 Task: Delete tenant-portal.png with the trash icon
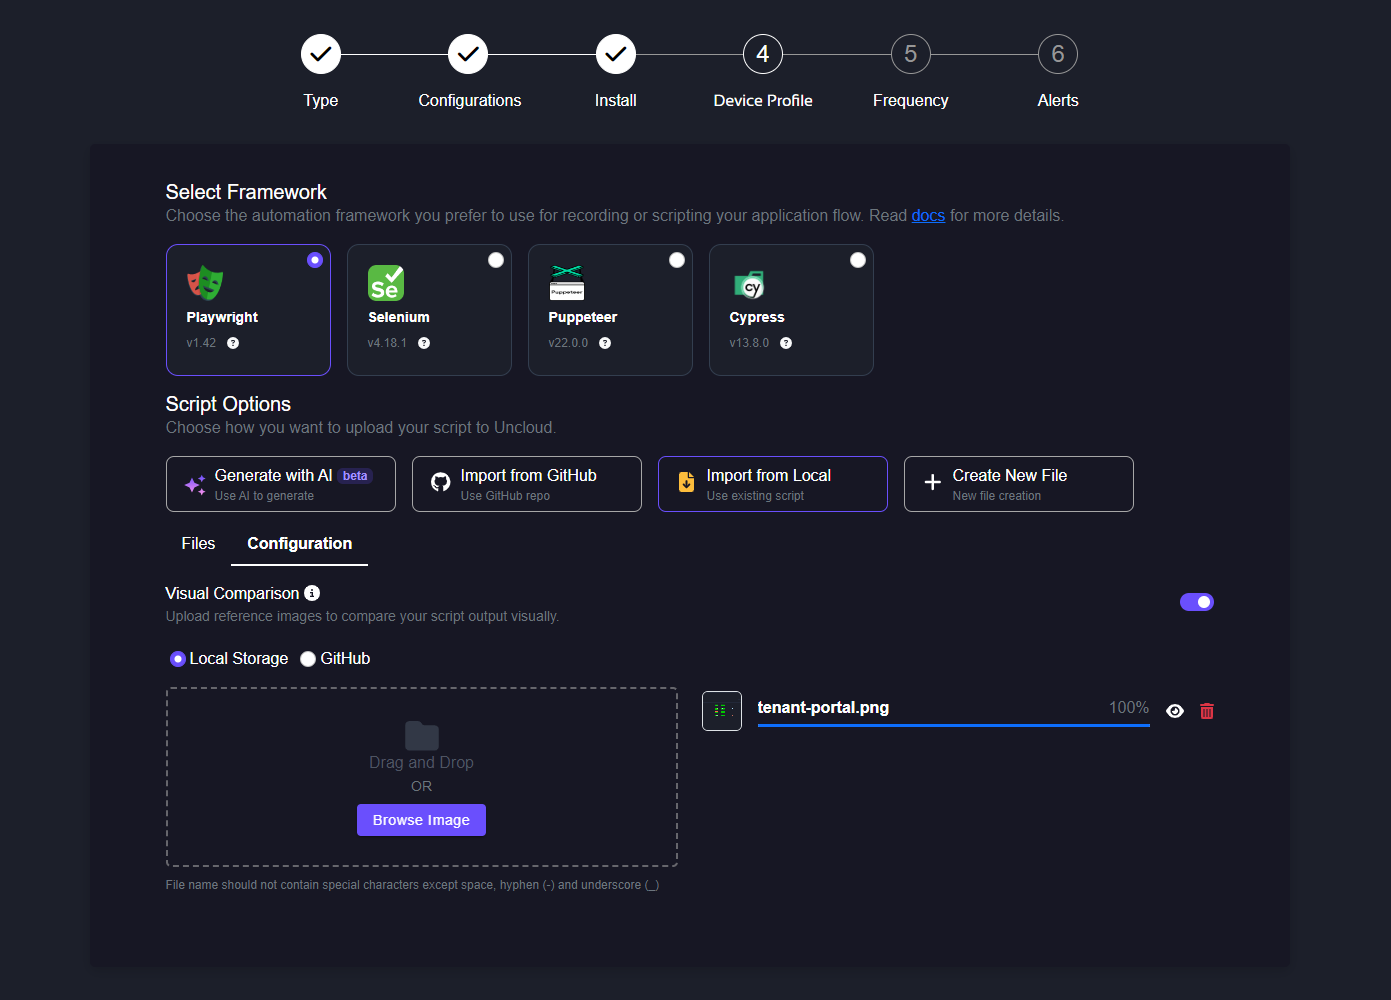pos(1207,711)
